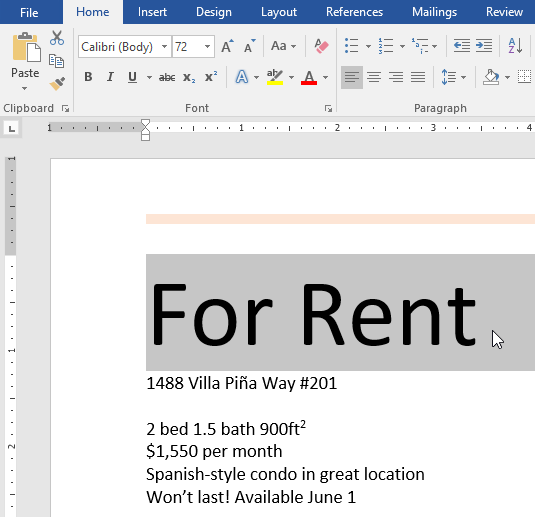
Task: Justify the paragraph text
Action: tap(418, 77)
